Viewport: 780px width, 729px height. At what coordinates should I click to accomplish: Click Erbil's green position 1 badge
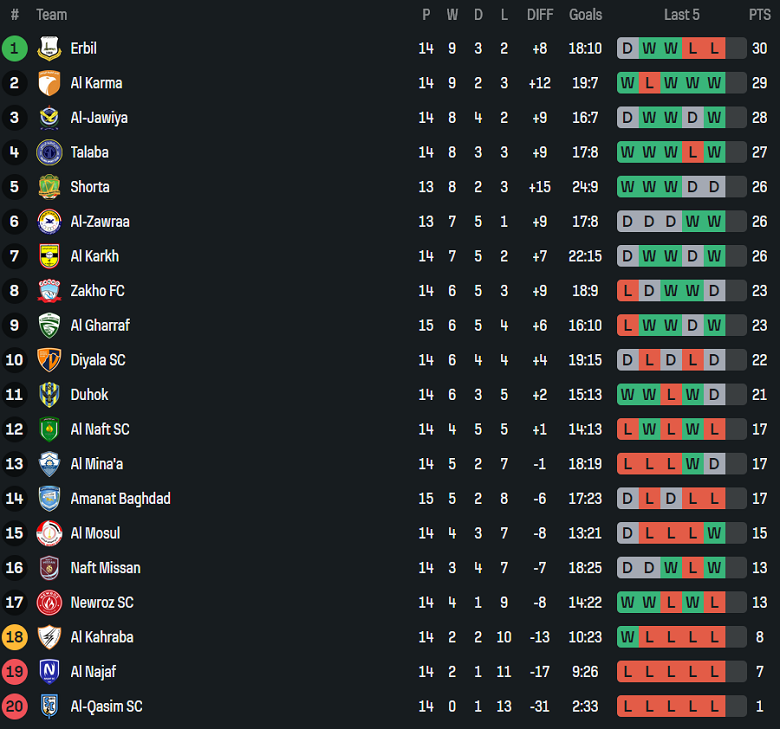(x=15, y=48)
